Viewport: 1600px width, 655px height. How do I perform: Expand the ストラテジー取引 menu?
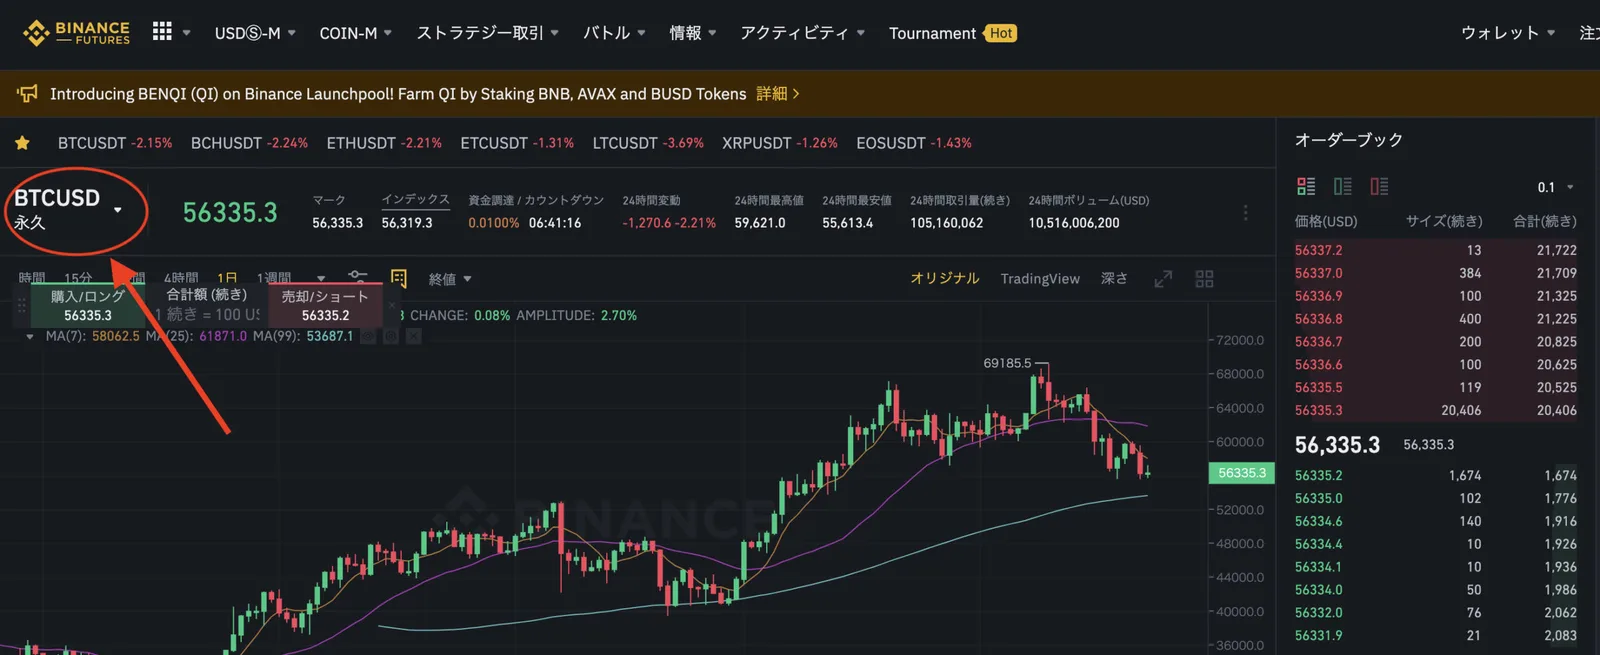pos(488,33)
